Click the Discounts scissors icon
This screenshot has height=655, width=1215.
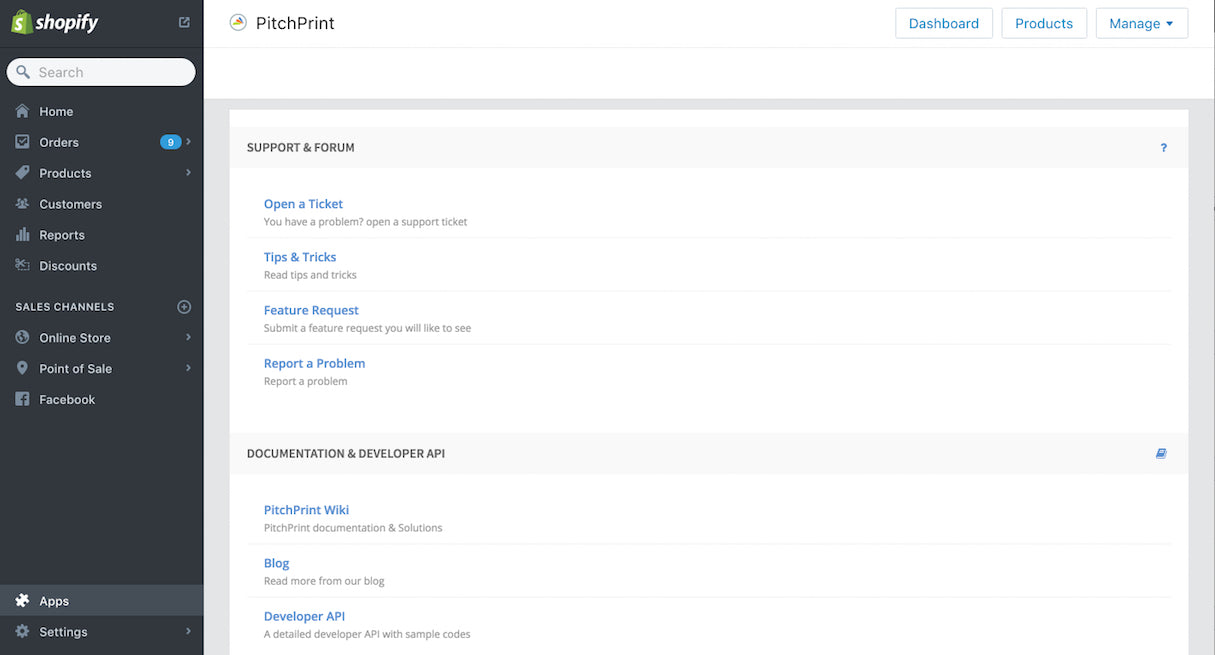coord(22,266)
